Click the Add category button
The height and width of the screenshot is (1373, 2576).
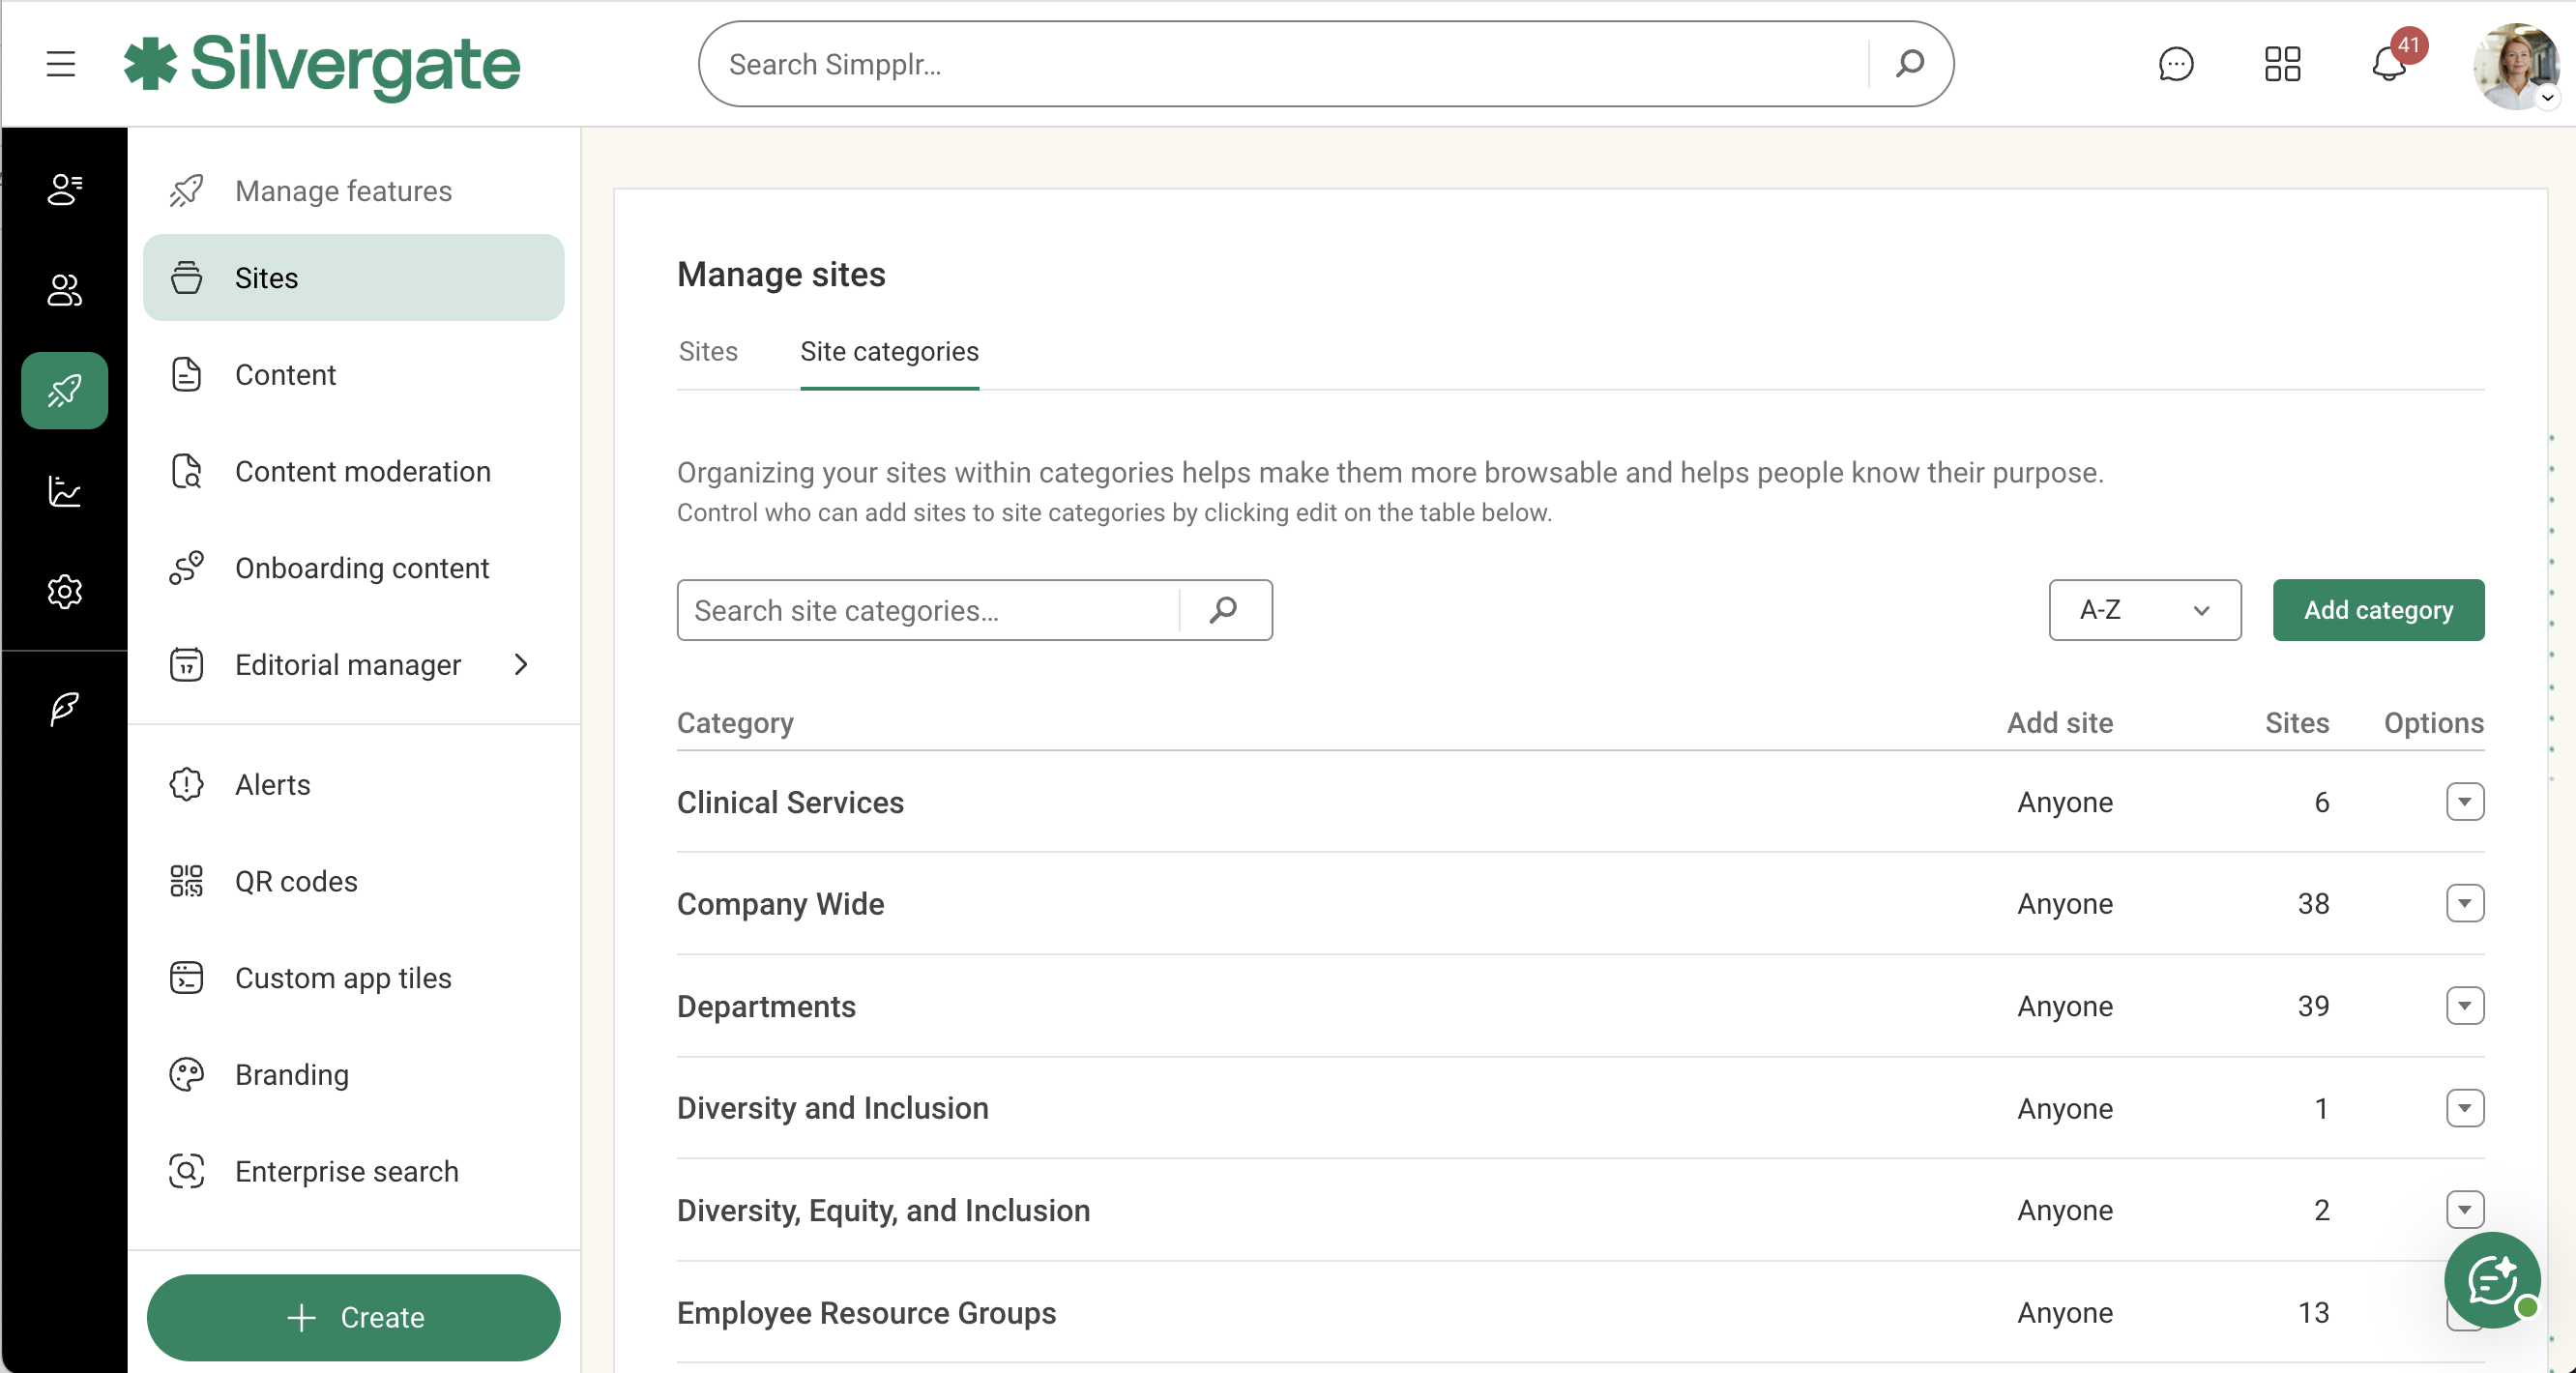(x=2377, y=610)
